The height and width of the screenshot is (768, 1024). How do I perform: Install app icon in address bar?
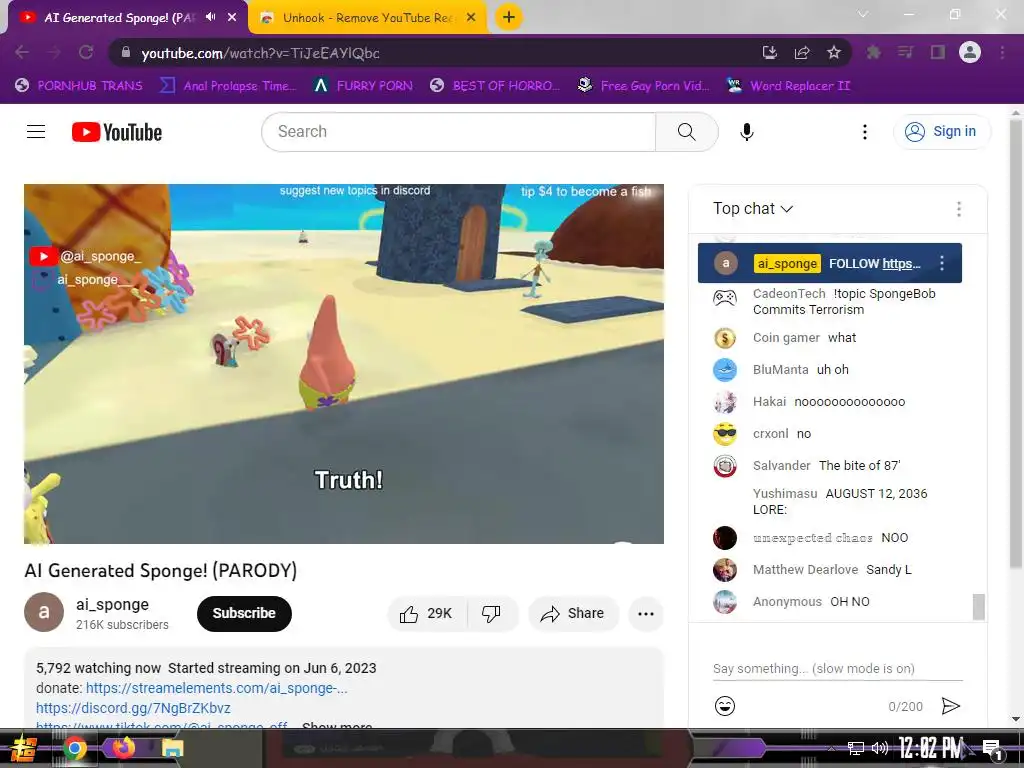pos(769,52)
